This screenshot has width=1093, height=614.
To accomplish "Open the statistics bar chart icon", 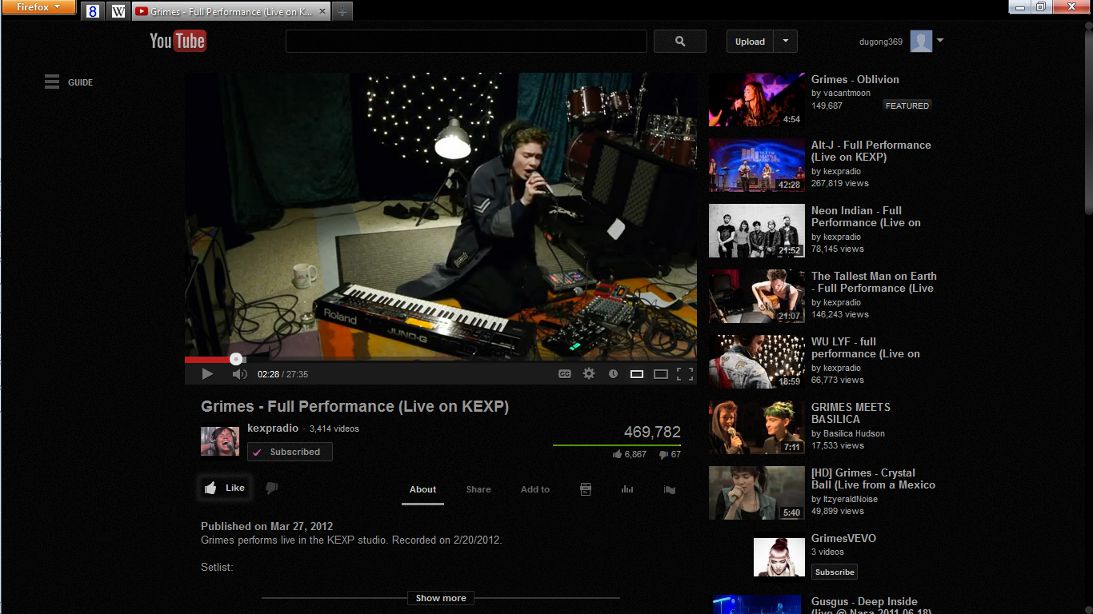I will [627, 489].
